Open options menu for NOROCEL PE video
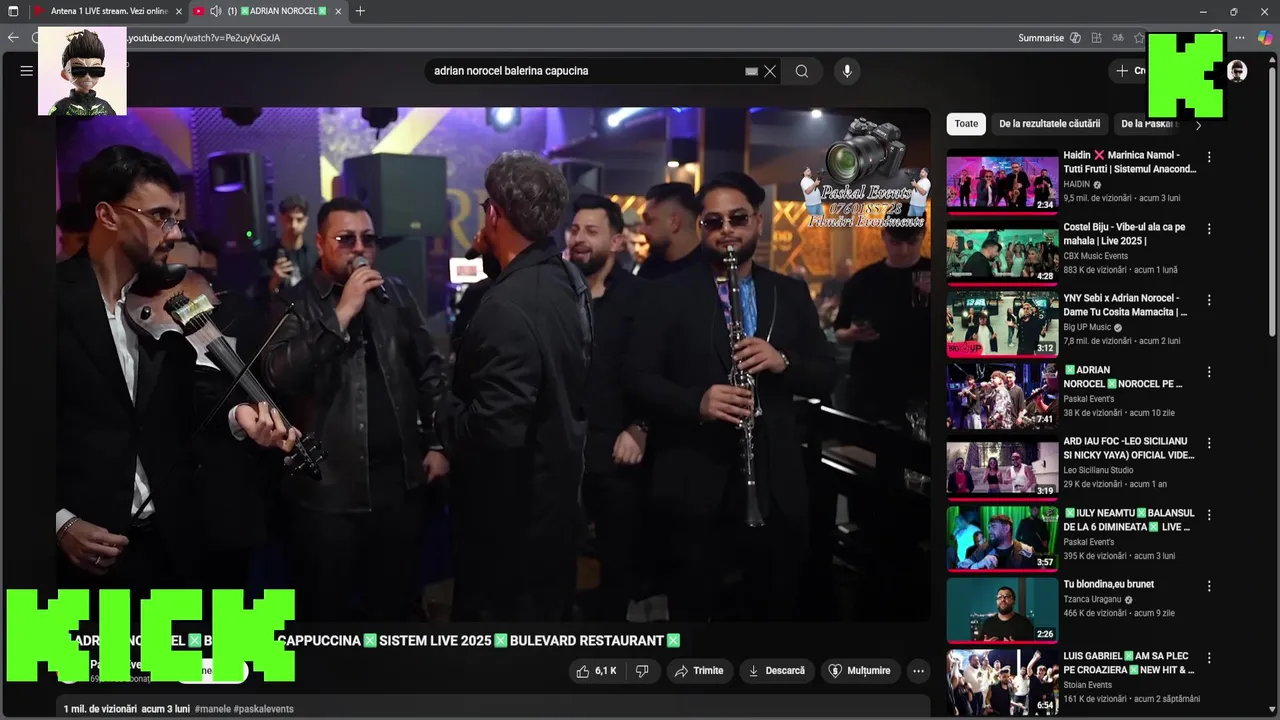Screen dimensions: 1280x720 (x=1209, y=372)
